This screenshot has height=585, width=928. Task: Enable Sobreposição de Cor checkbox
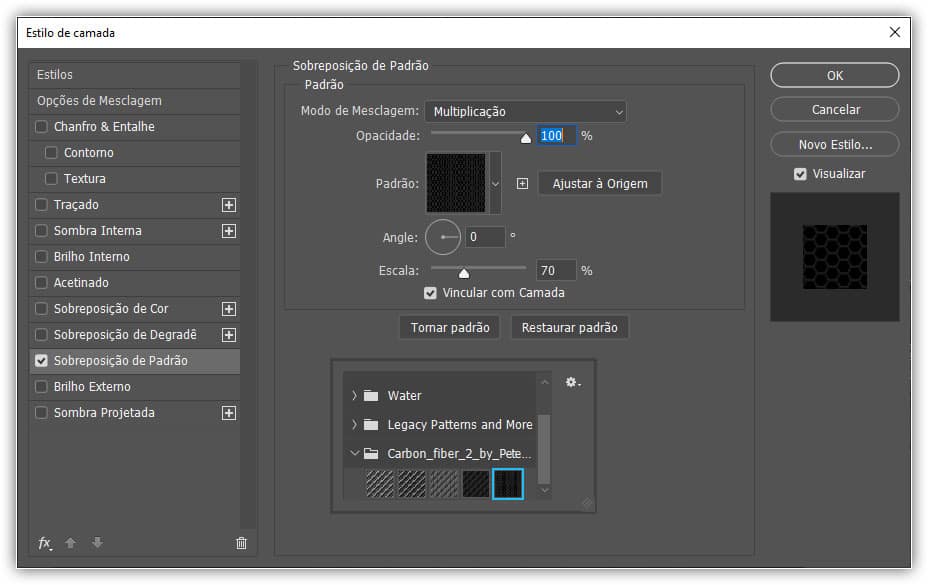coord(41,309)
